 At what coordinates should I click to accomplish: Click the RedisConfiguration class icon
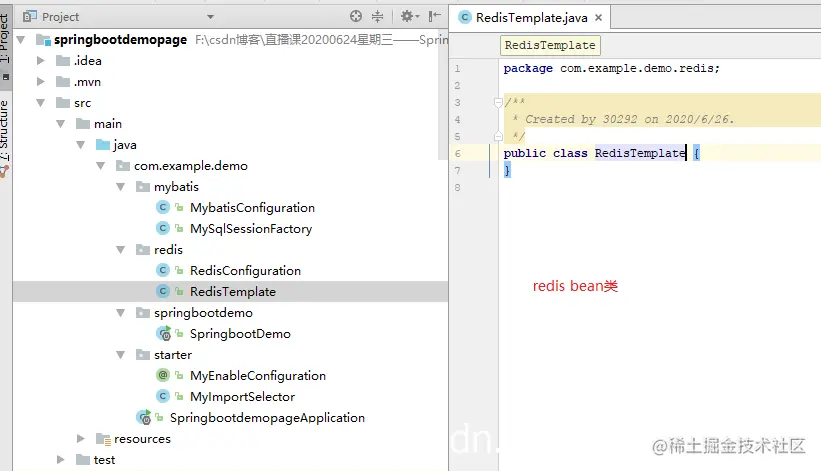(x=163, y=271)
